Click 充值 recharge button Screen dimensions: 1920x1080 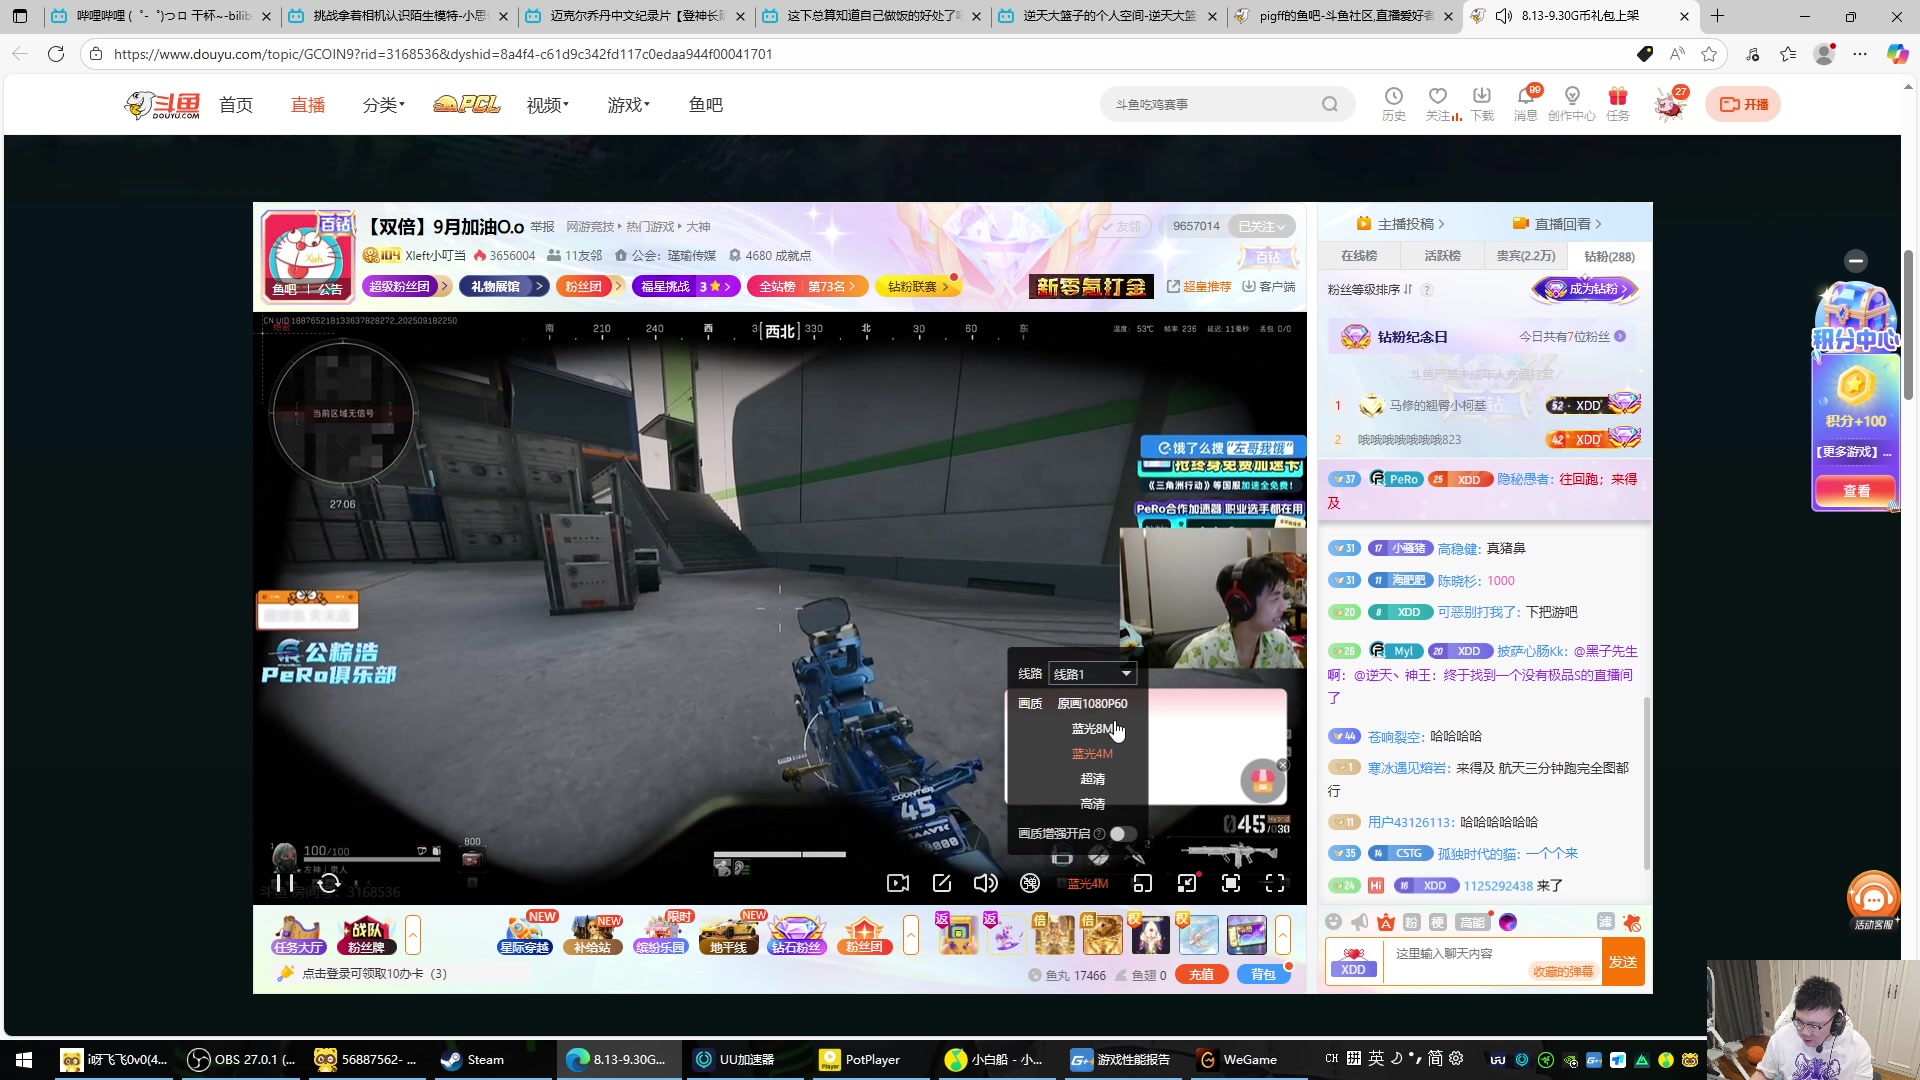point(1202,974)
